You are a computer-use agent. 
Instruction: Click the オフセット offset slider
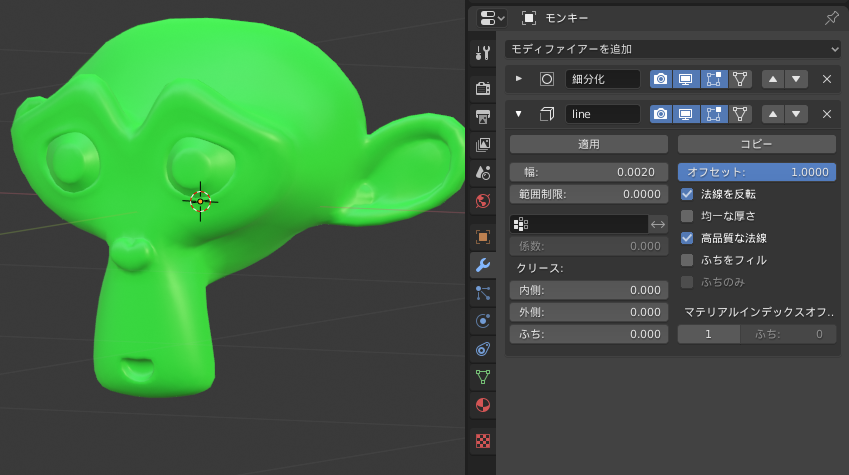pyautogui.click(x=756, y=172)
